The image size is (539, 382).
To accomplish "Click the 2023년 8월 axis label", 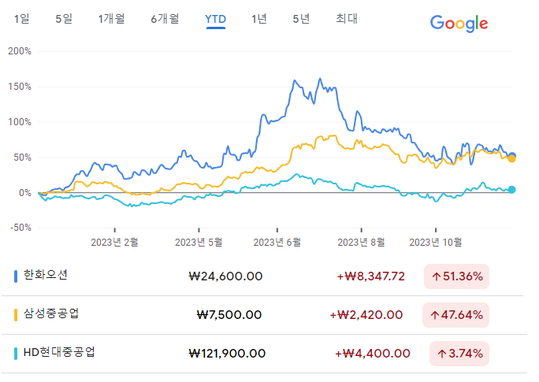I will [361, 242].
